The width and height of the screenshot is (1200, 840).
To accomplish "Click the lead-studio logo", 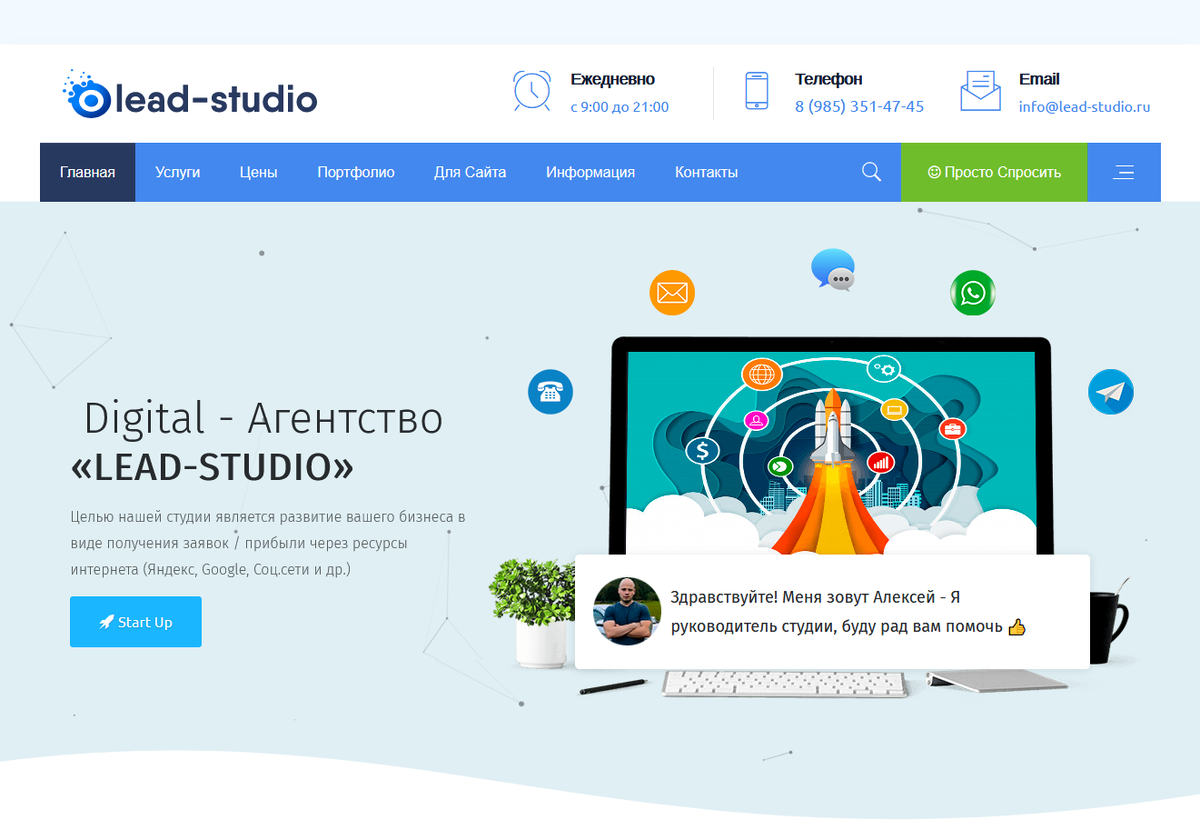I will click(190, 95).
